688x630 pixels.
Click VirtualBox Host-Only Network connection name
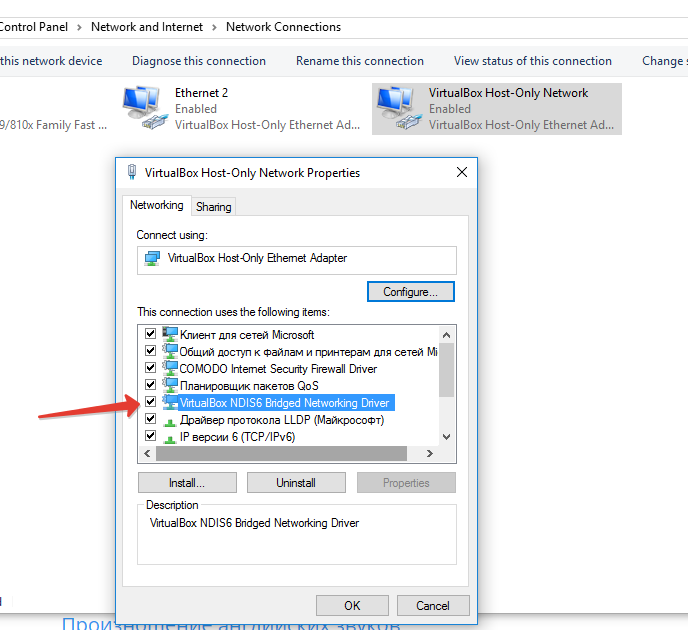[509, 93]
